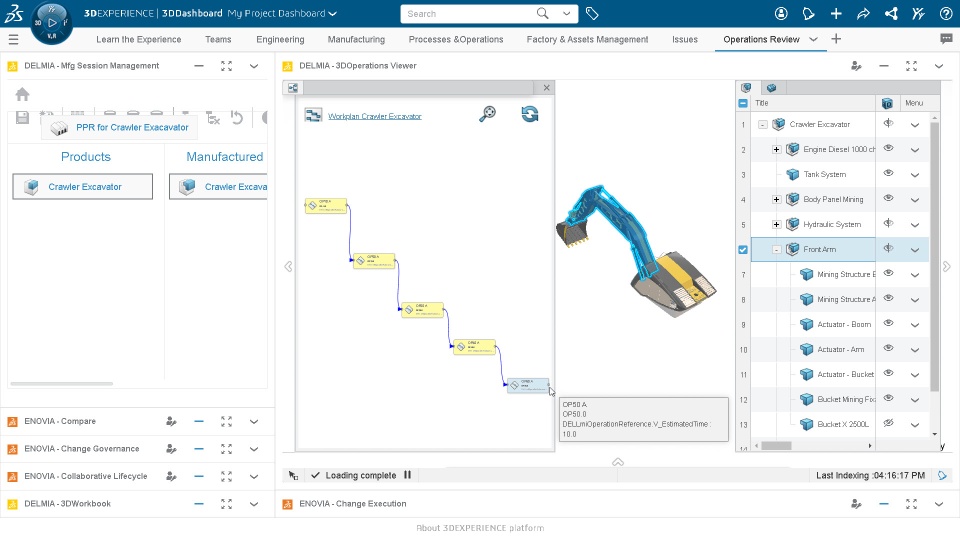
Task: Collapse the Front Arm node
Action: pyautogui.click(x=776, y=250)
